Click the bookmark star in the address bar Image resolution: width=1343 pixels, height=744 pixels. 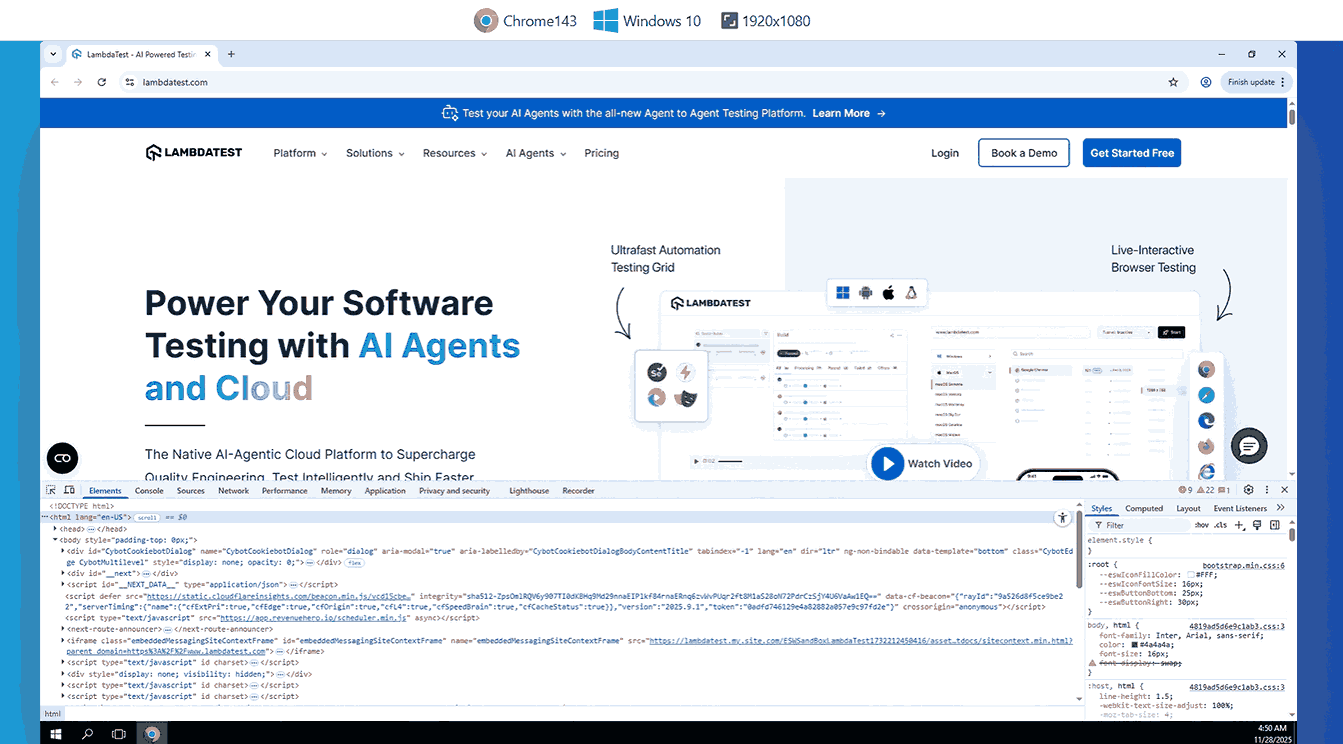(1172, 82)
